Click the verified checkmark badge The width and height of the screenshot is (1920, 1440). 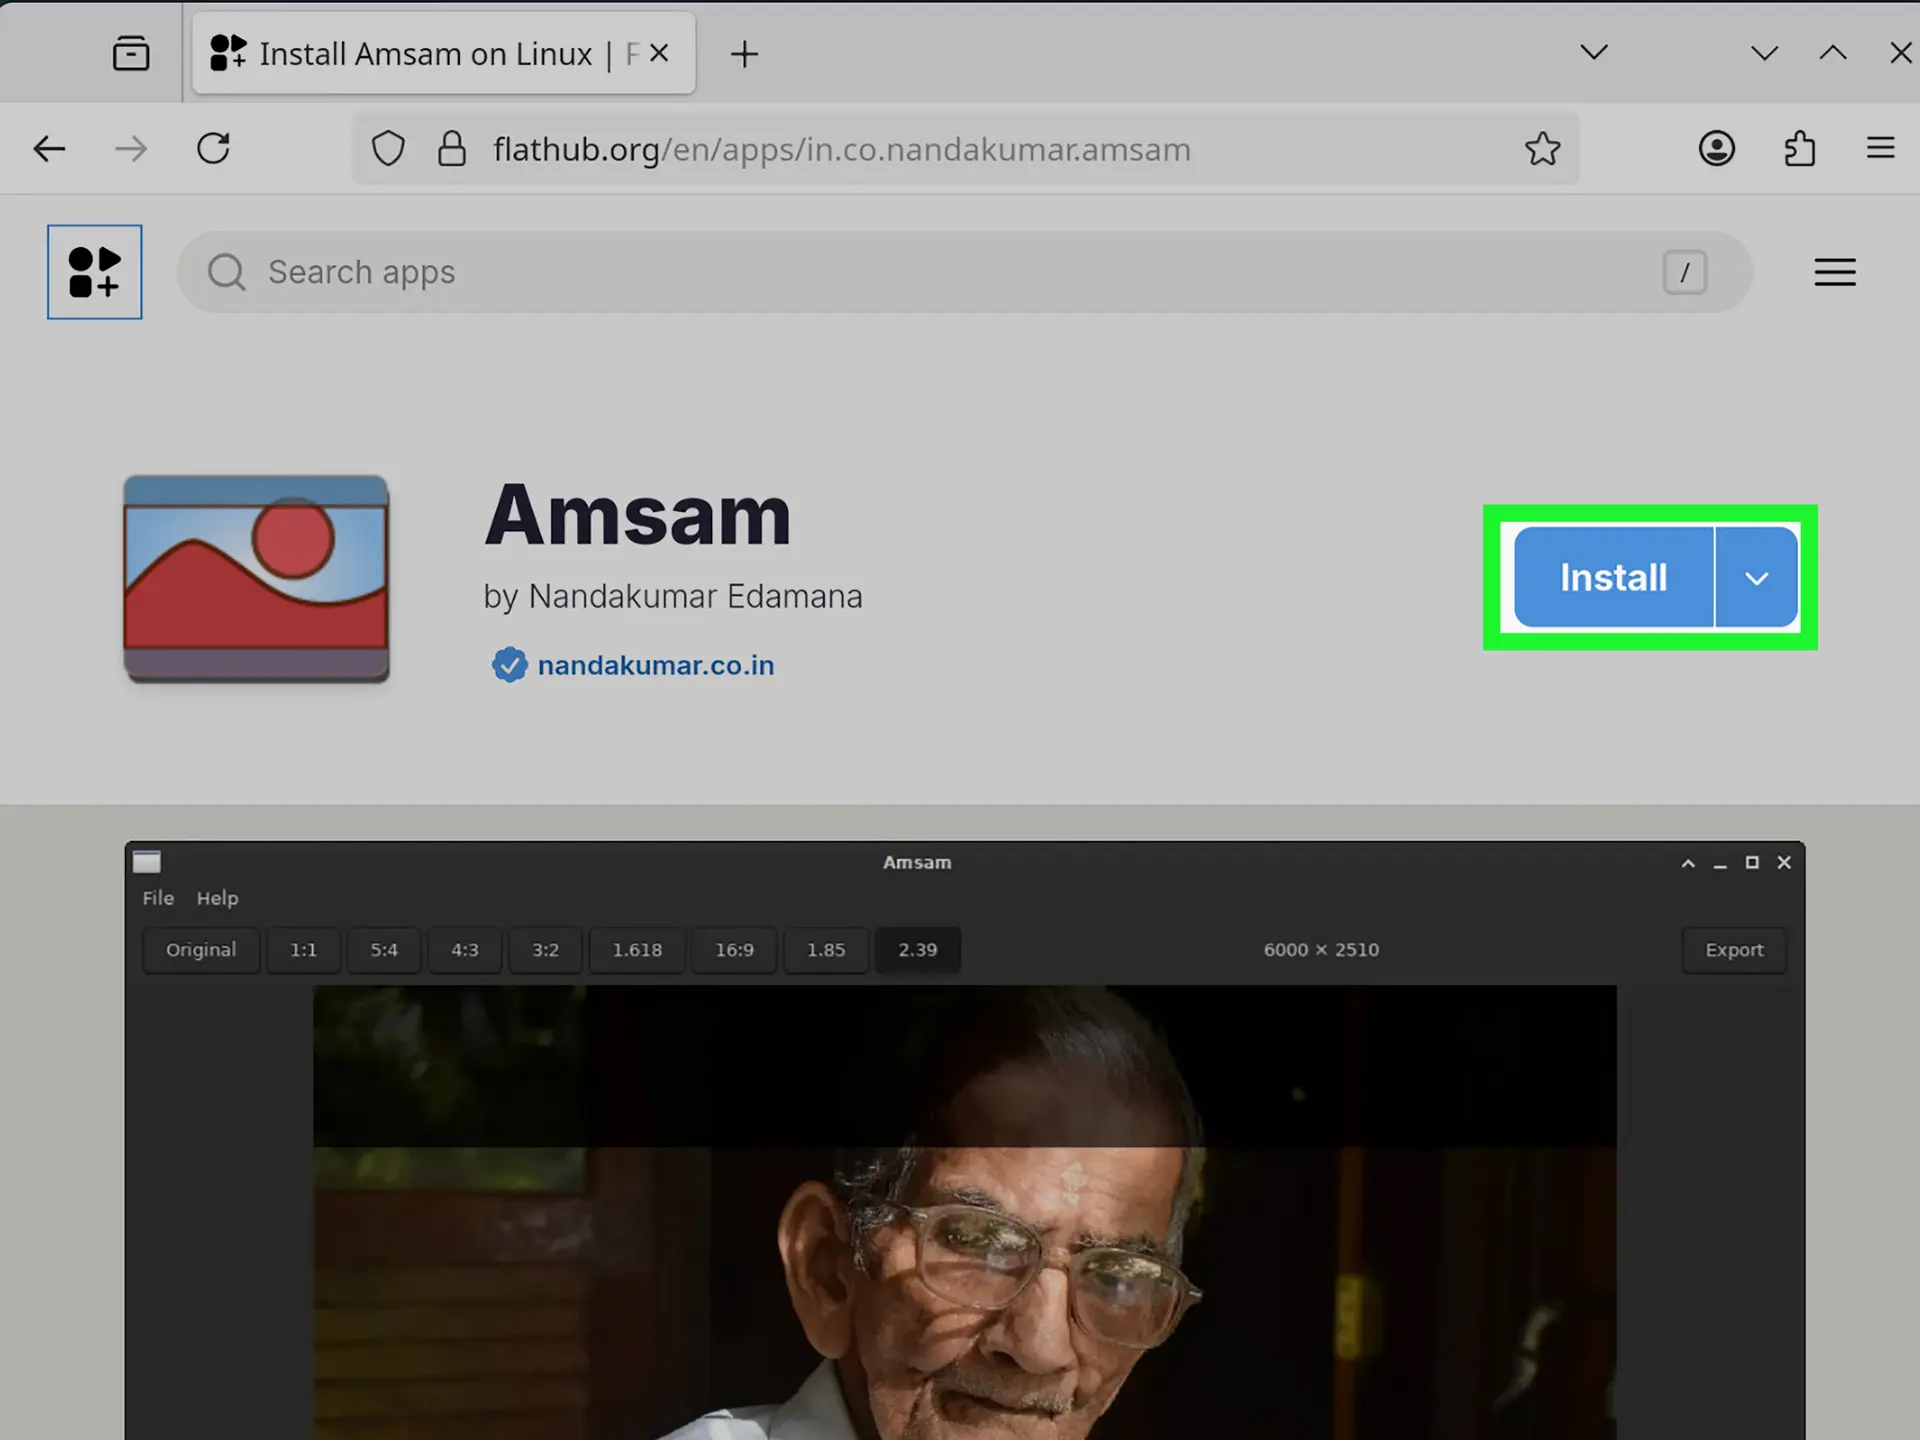[509, 665]
